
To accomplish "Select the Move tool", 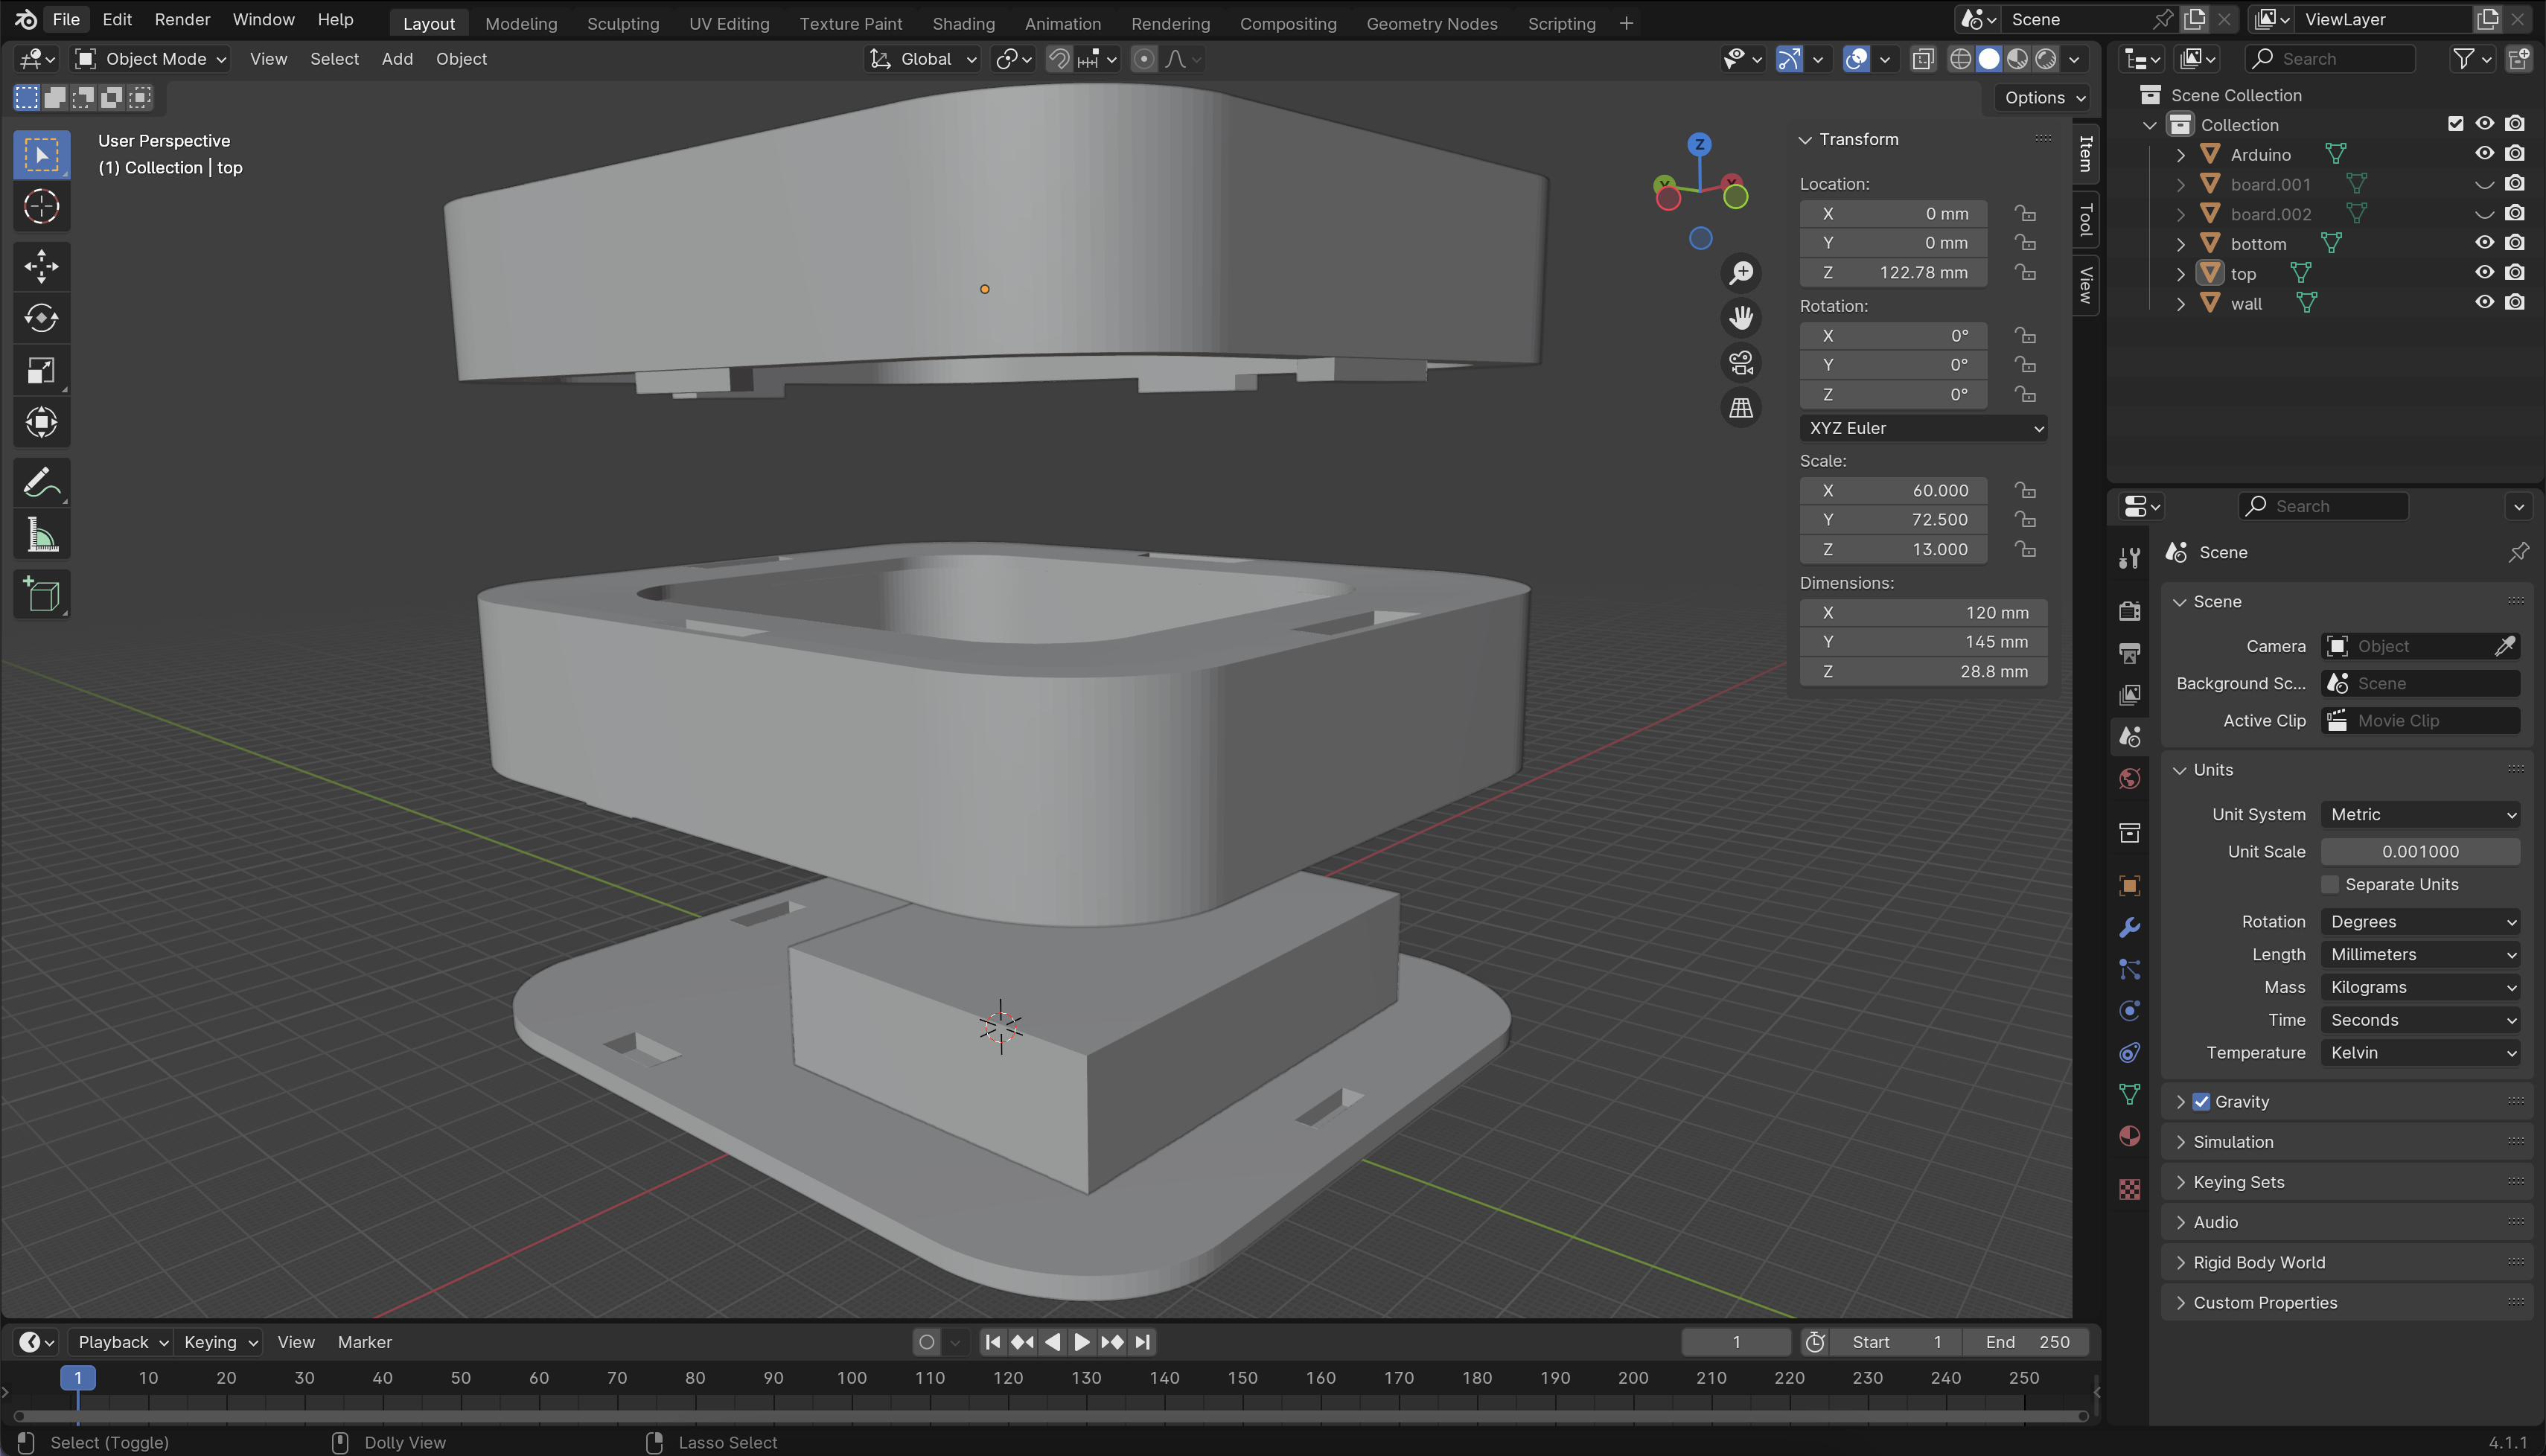I will pos(41,266).
